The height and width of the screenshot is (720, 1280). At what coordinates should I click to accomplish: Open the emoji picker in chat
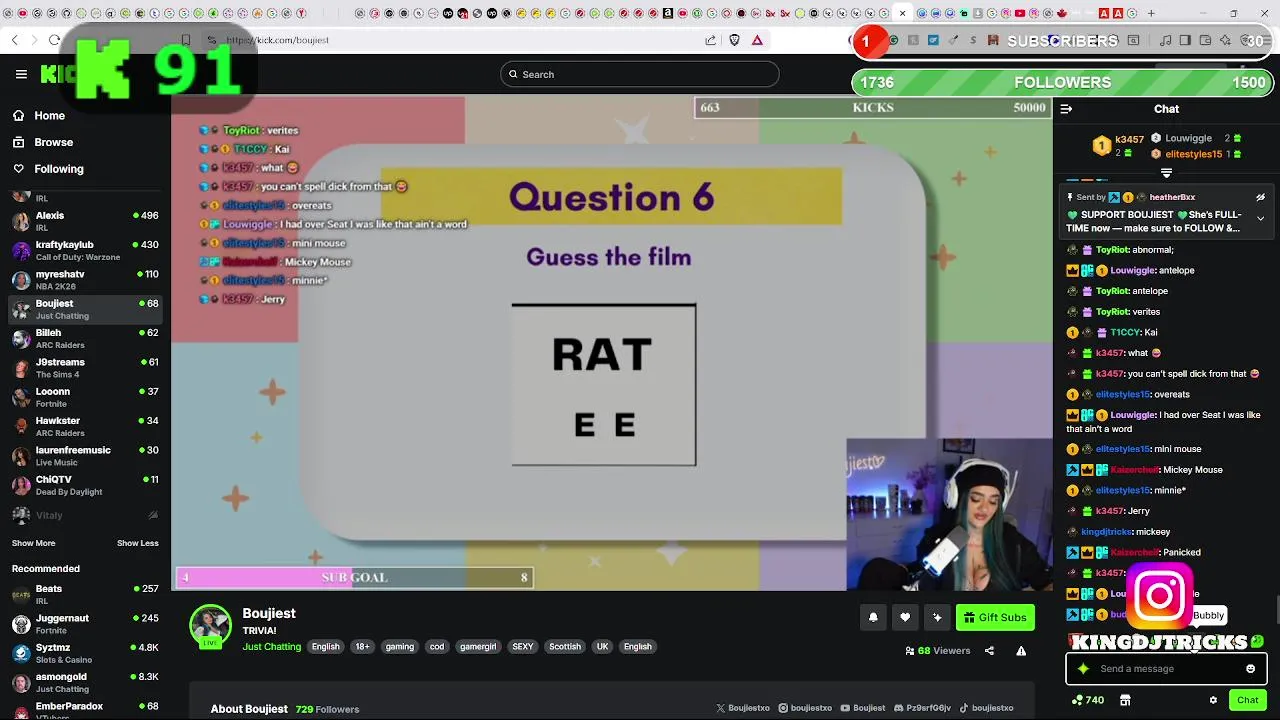pos(1250,669)
